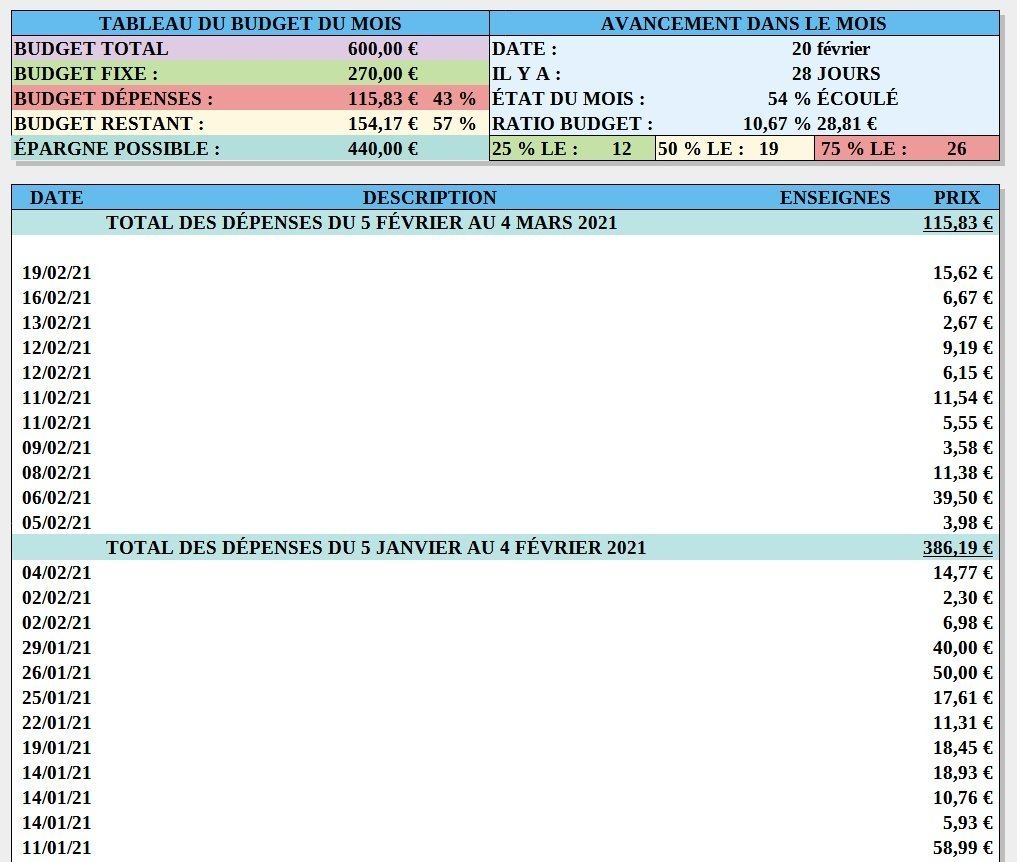Click the 54 % ÉCOULÉ status cell
This screenshot has height=862, width=1017.
833,99
